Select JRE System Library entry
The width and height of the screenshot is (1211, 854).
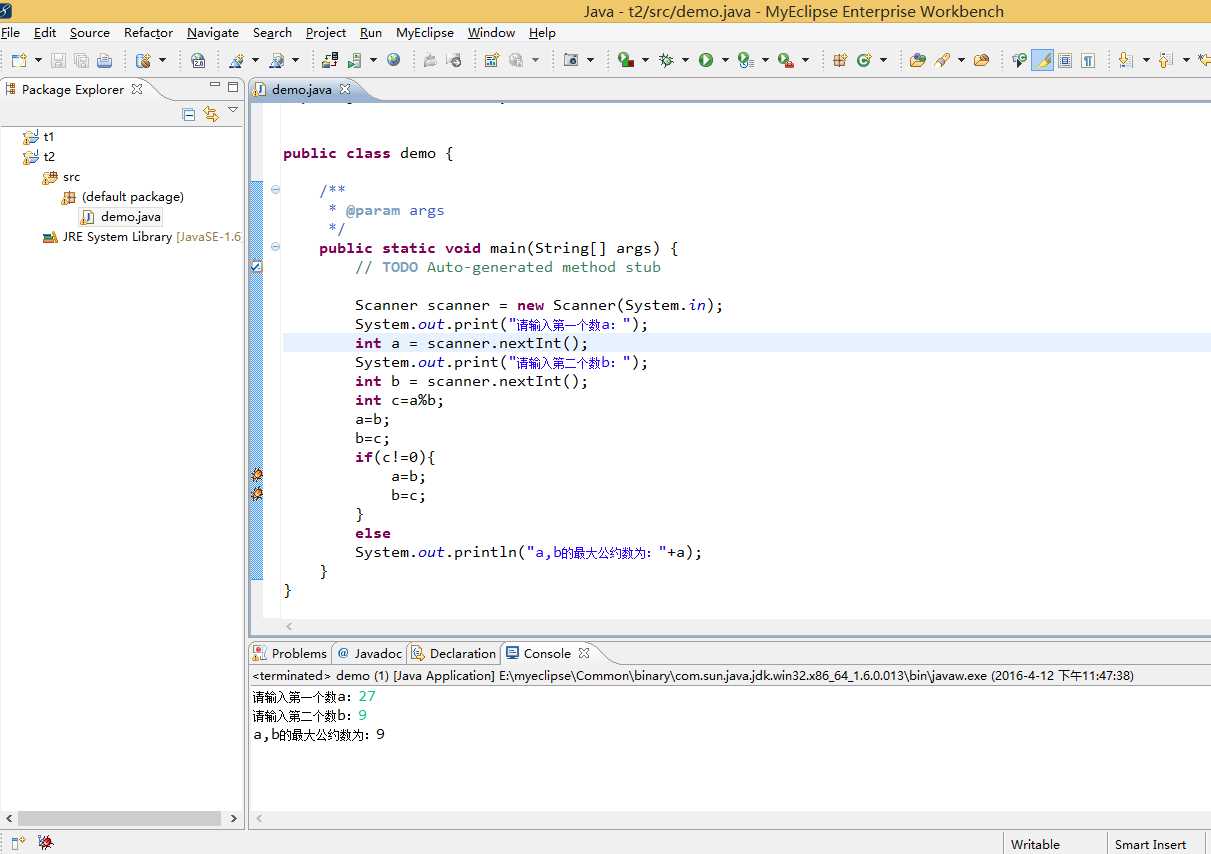pos(141,237)
